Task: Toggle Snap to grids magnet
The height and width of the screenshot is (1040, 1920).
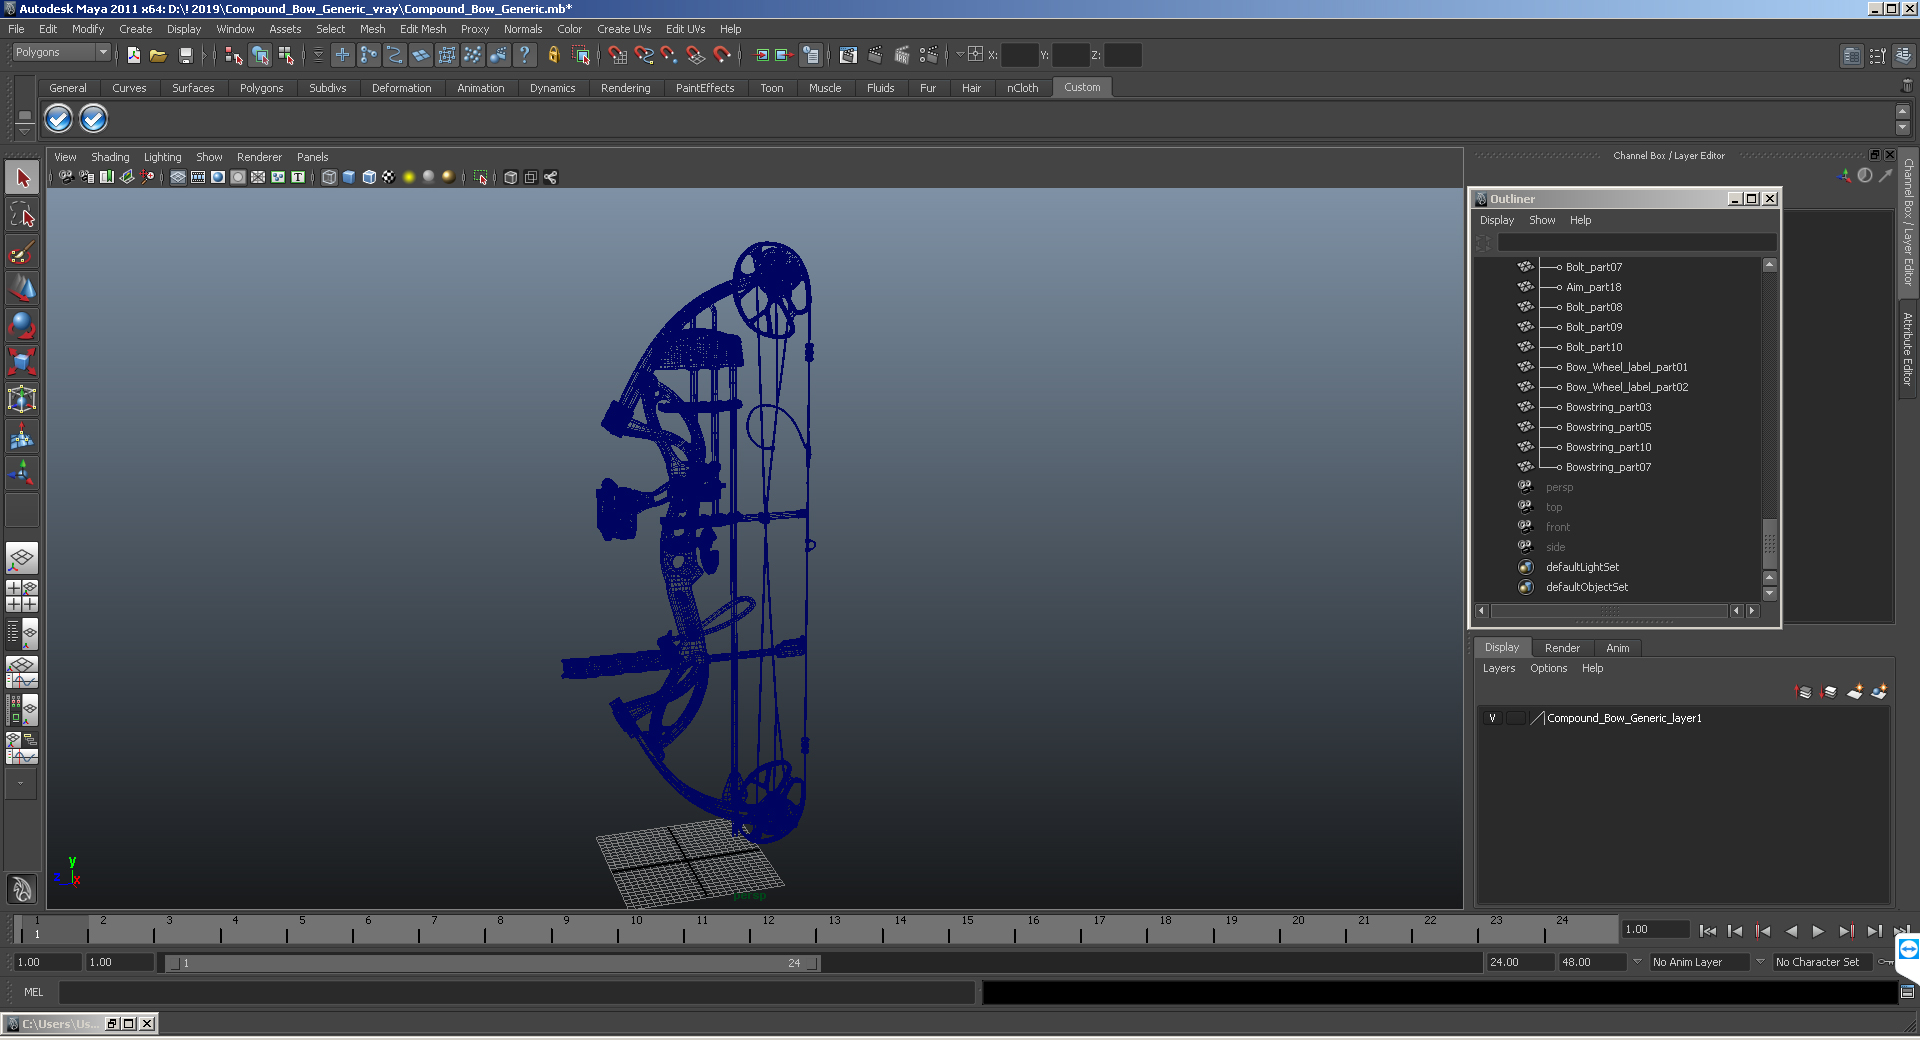Action: [617, 55]
